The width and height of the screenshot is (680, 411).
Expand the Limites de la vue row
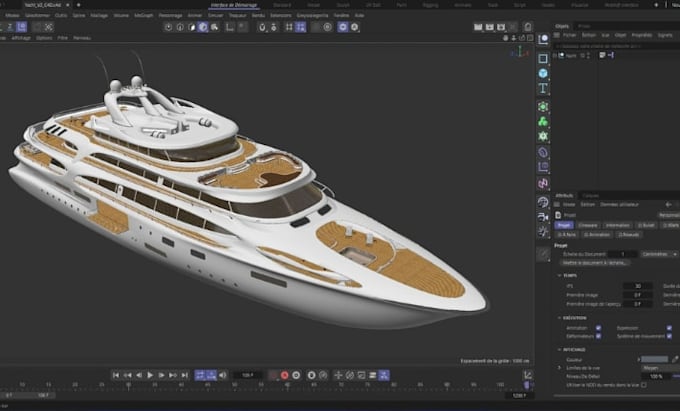(x=559, y=368)
